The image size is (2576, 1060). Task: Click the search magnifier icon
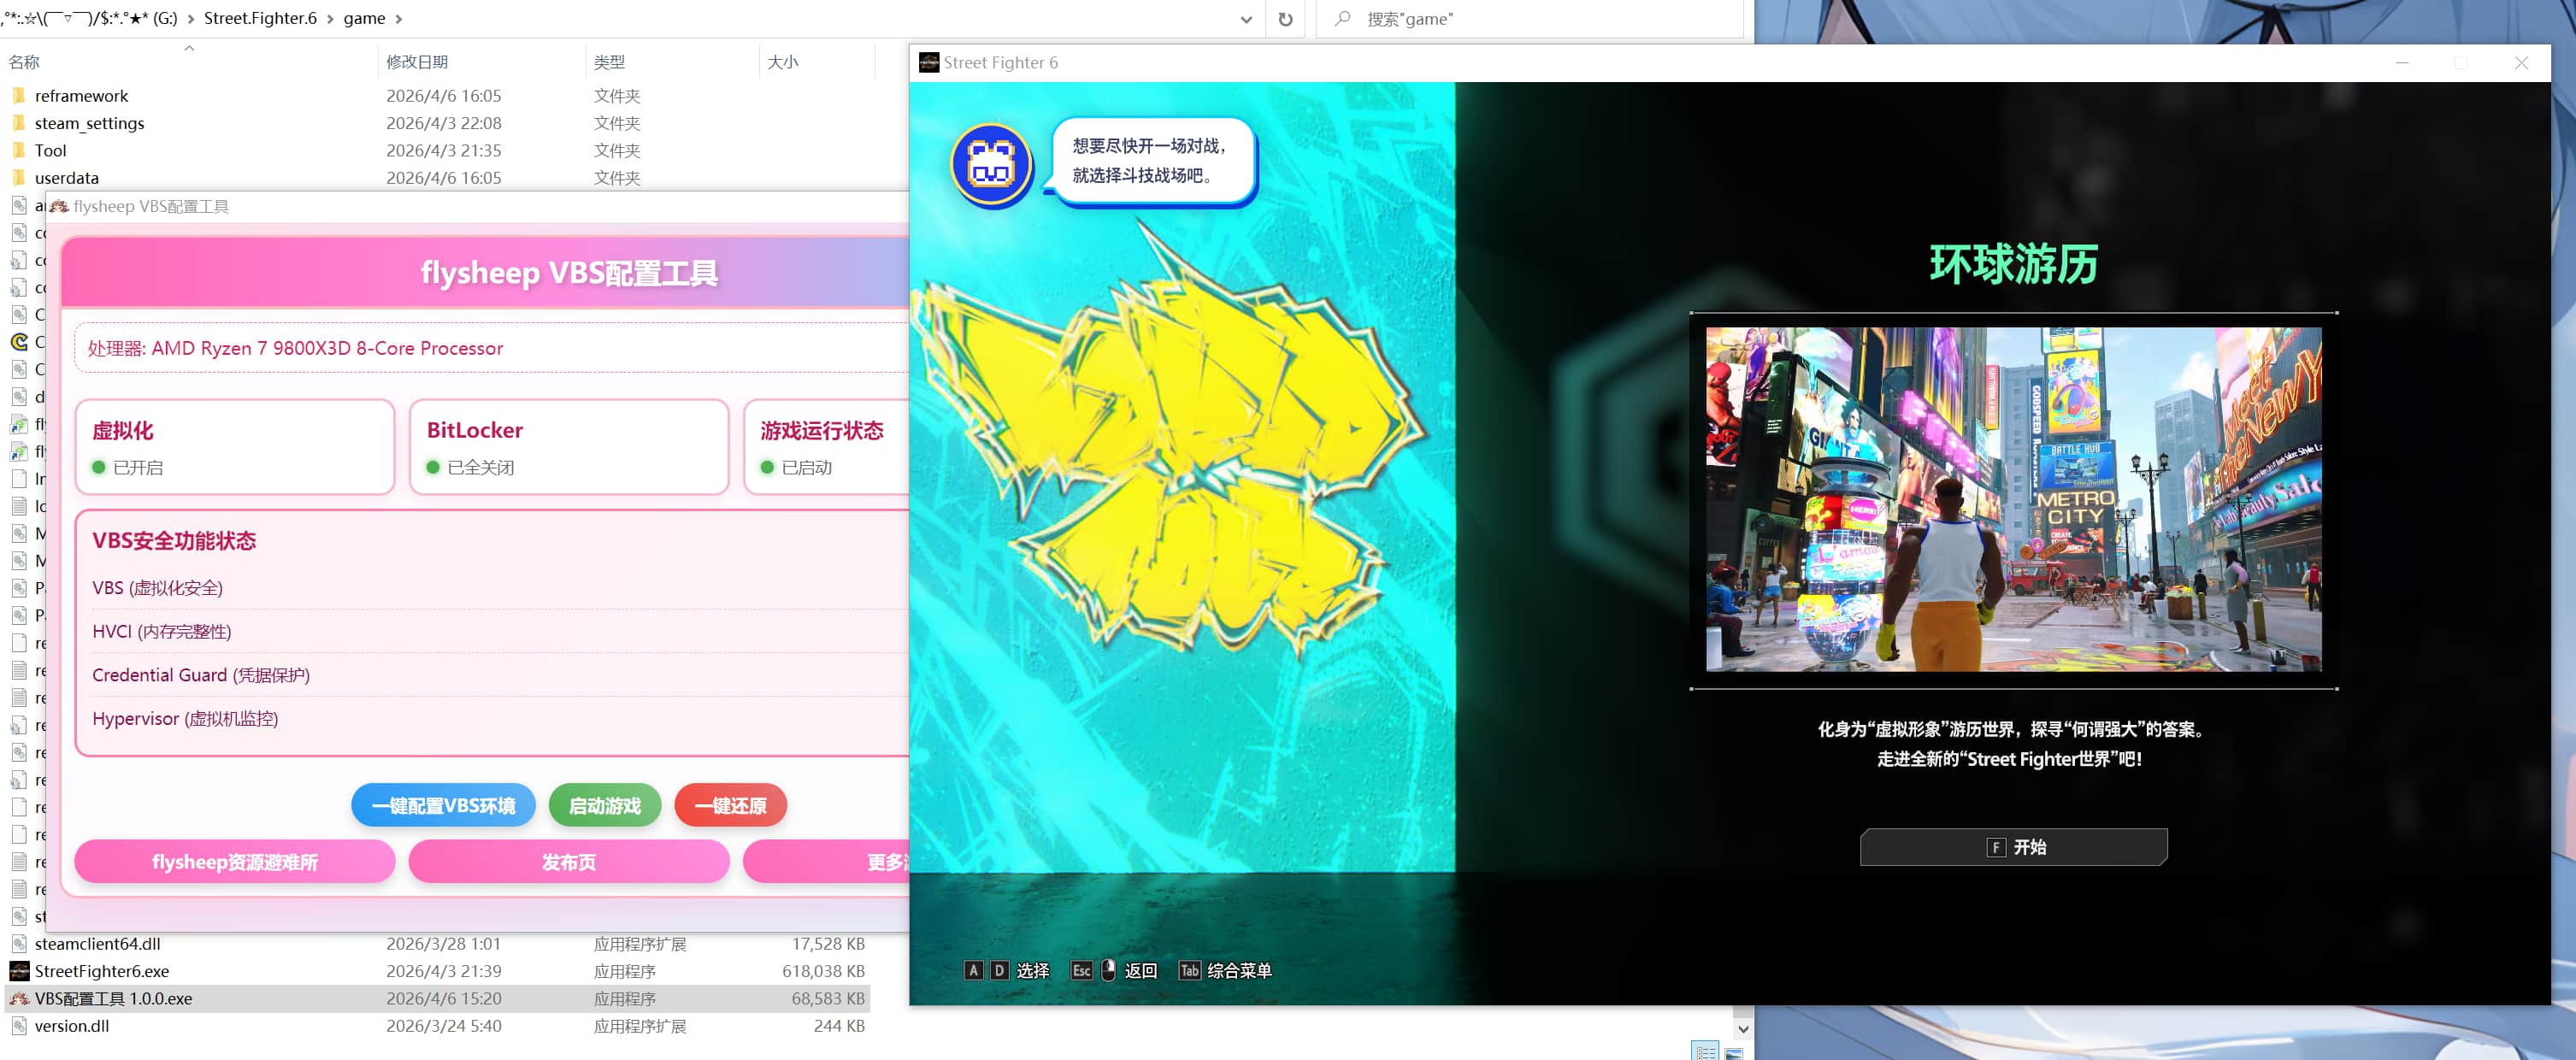tap(1342, 19)
